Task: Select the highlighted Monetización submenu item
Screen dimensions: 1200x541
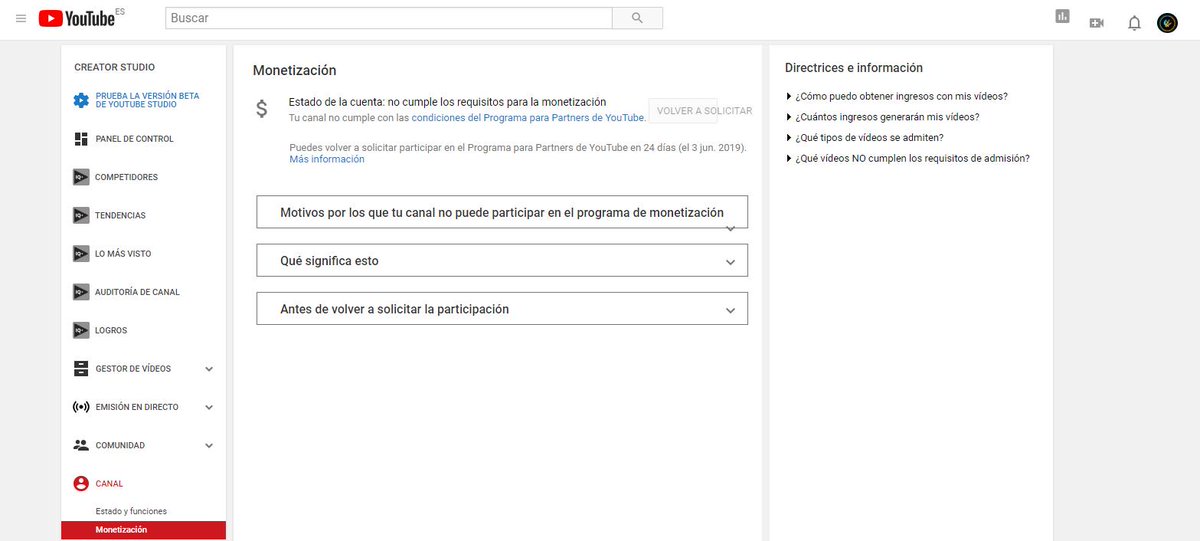Action: coord(144,530)
